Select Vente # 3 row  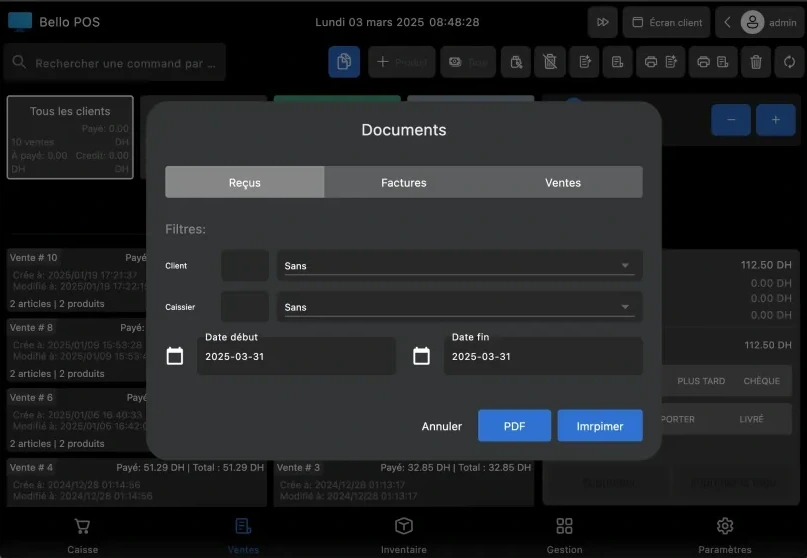(404, 482)
